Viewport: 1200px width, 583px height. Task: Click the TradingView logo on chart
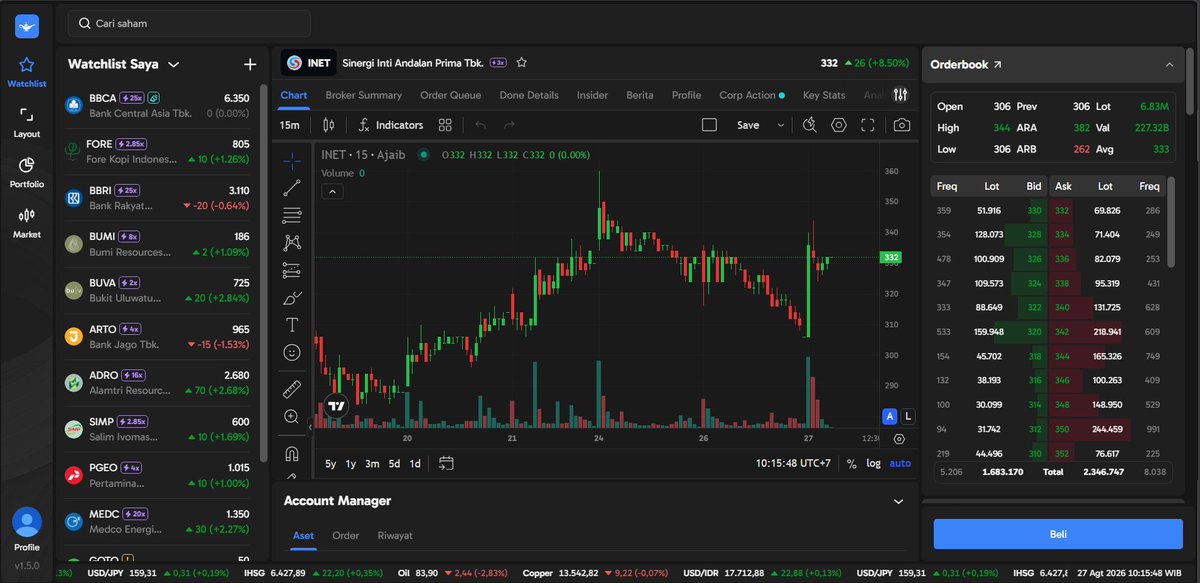[x=335, y=407]
